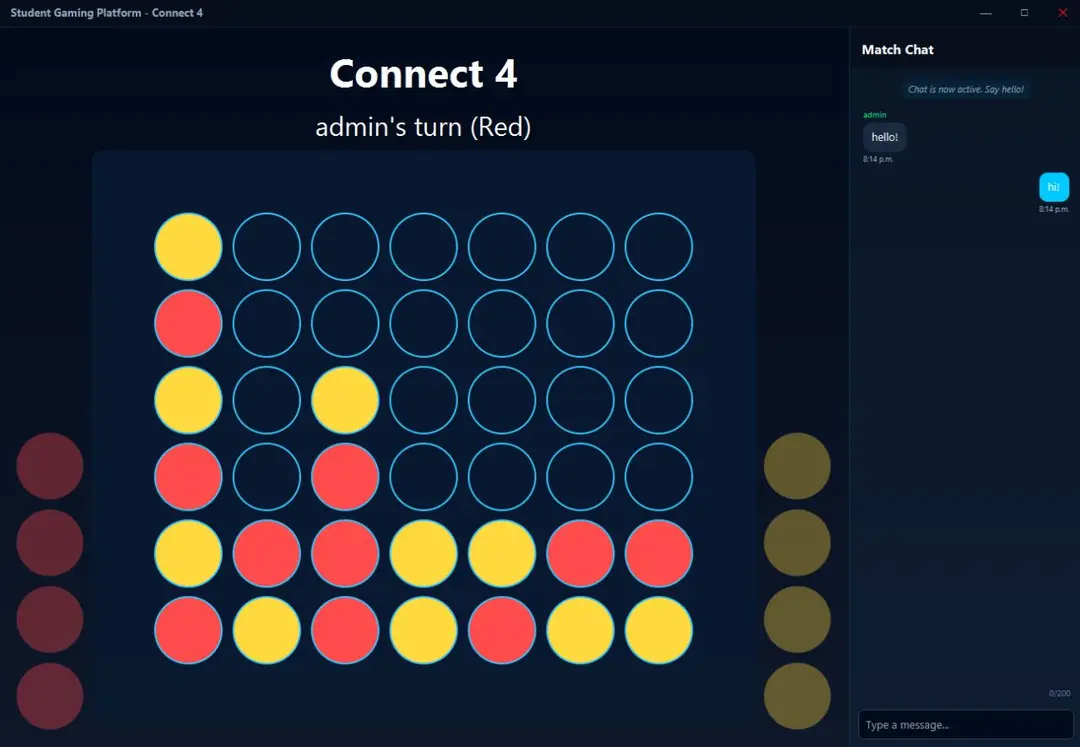Click the 'Student Gaming Platform - Connect 4' window title
Viewport: 1080px width, 747px height.
(107, 12)
